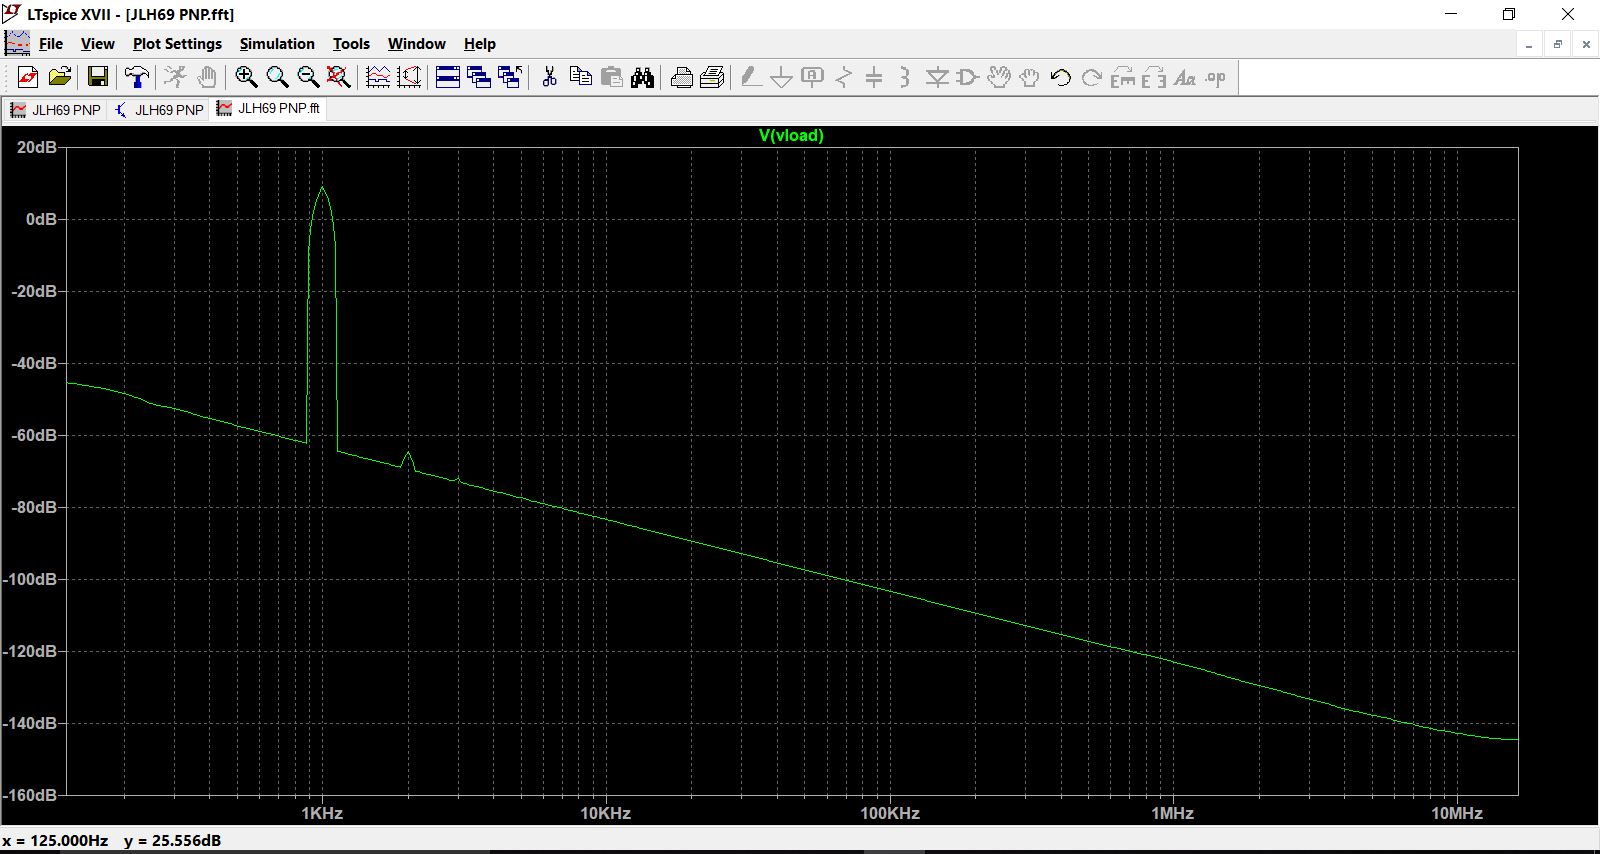Select the Place Ground symbol tool
The image size is (1600, 854).
point(782,77)
